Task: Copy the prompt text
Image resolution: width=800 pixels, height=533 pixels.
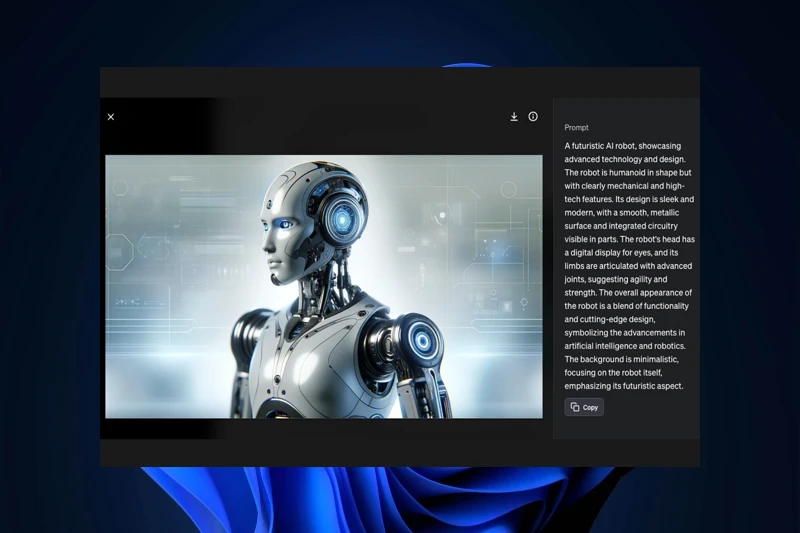Action: (584, 407)
